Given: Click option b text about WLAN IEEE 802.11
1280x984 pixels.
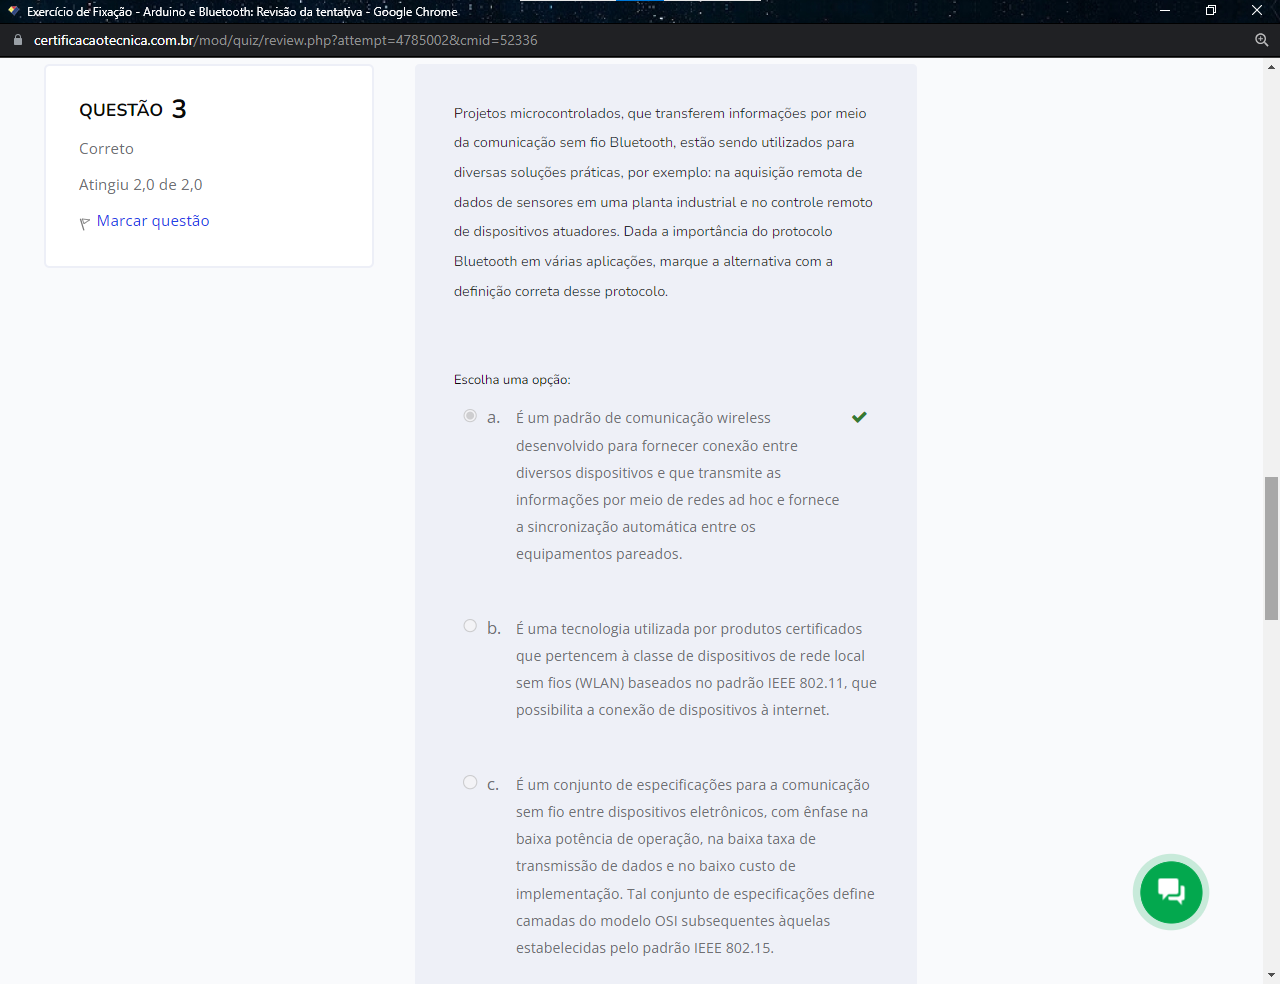Looking at the screenshot, I should pyautogui.click(x=696, y=669).
